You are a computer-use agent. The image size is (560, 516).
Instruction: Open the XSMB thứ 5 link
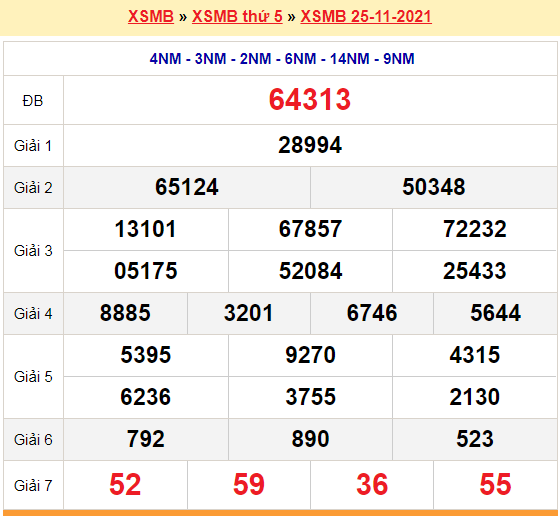tap(237, 16)
